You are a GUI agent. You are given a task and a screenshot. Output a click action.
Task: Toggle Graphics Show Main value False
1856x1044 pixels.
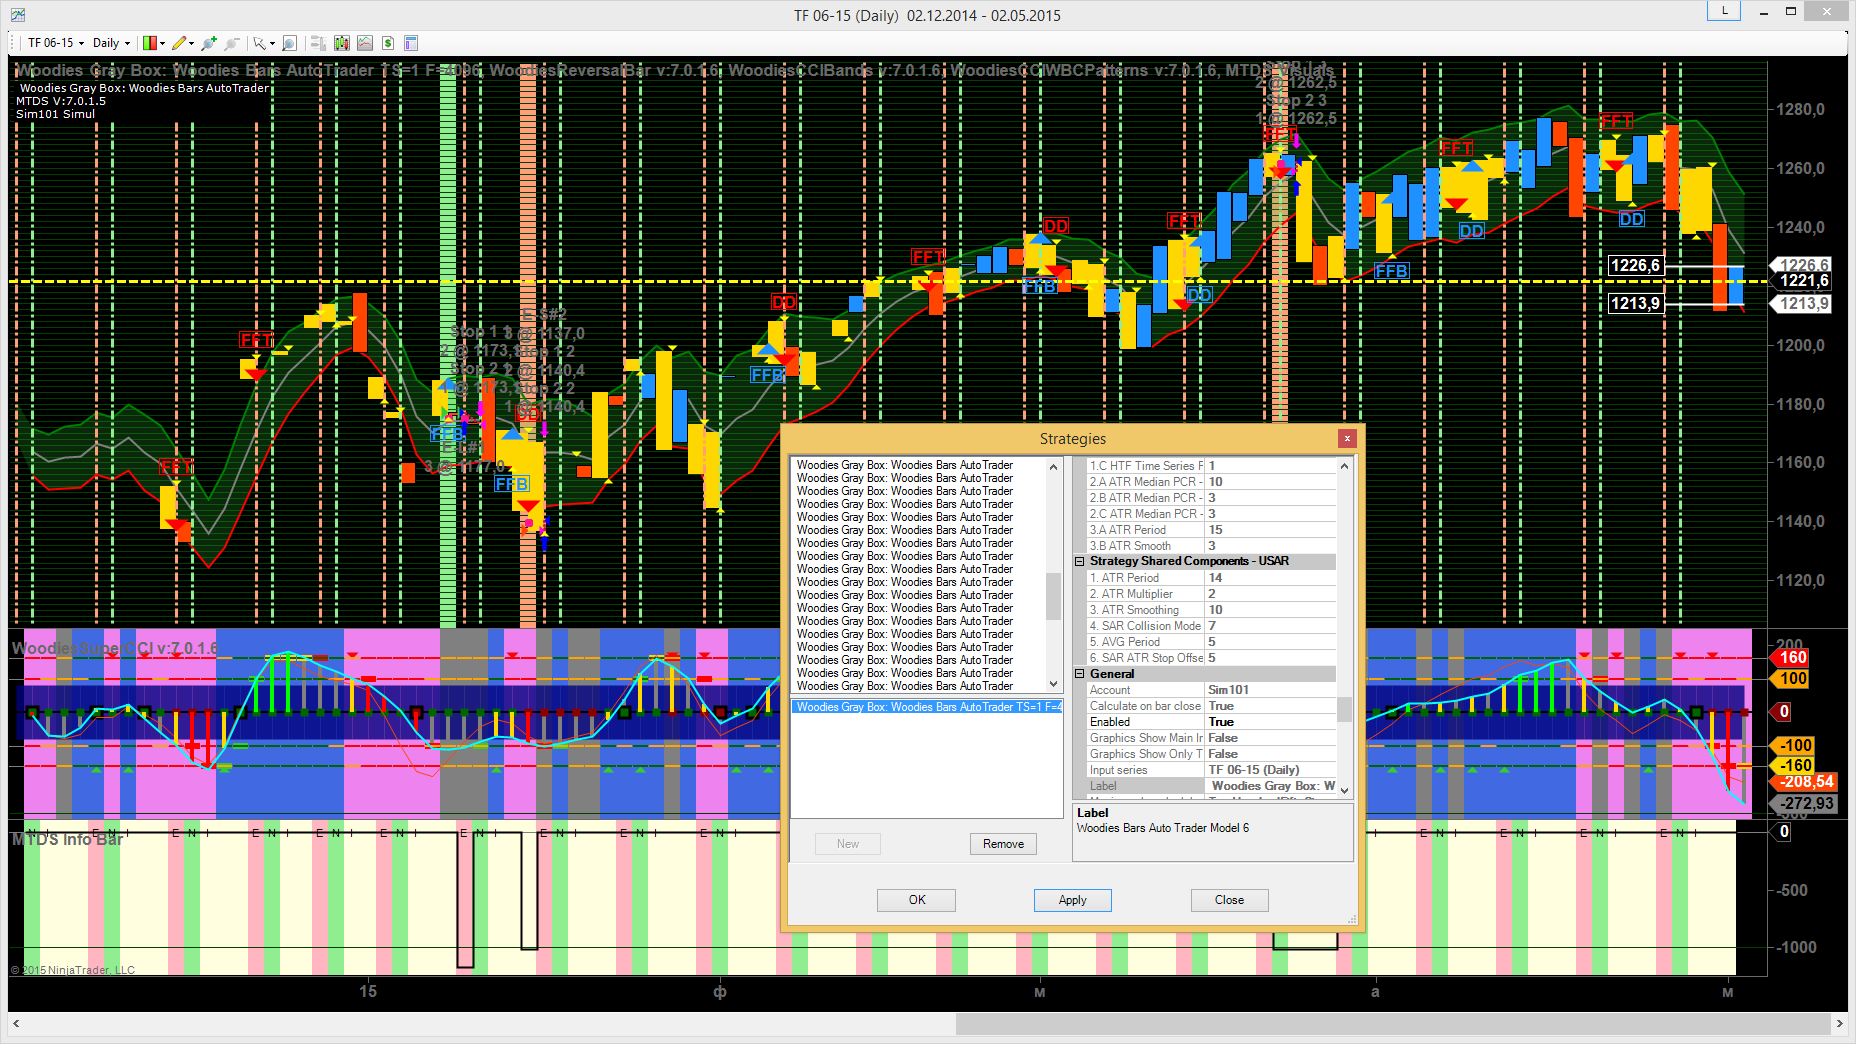point(1270,738)
